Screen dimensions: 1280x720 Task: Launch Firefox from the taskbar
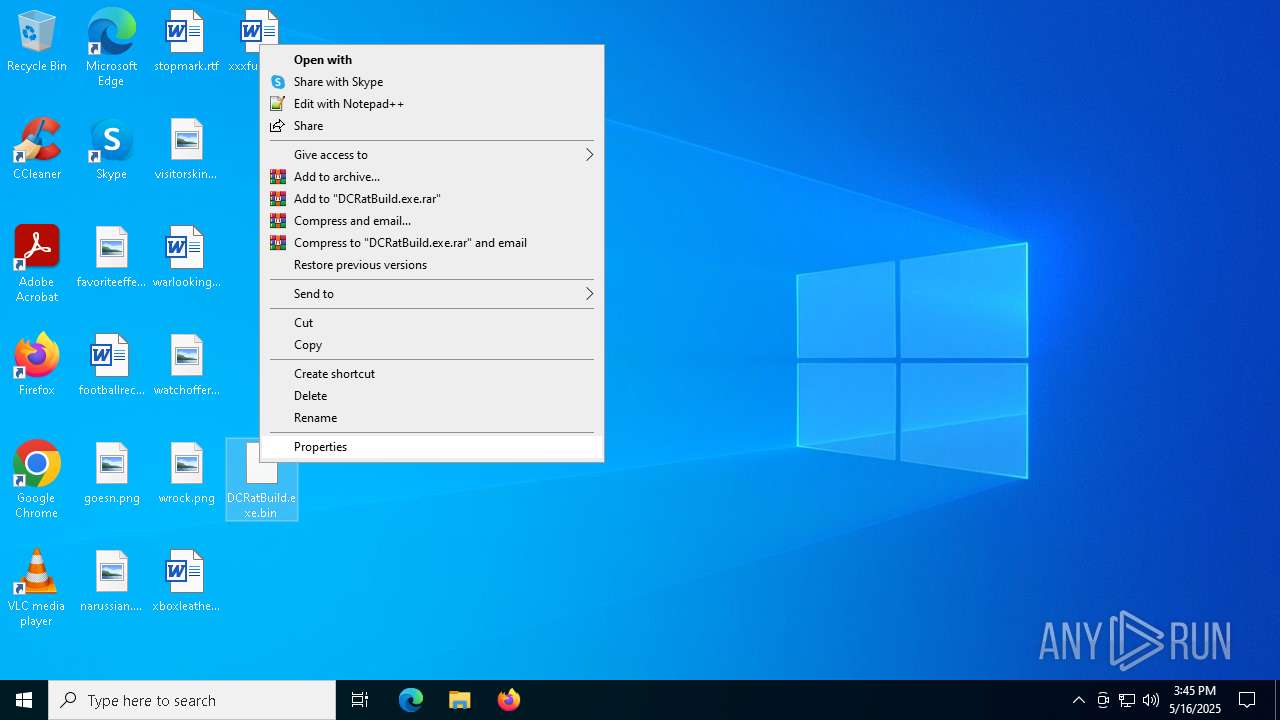(x=508, y=700)
